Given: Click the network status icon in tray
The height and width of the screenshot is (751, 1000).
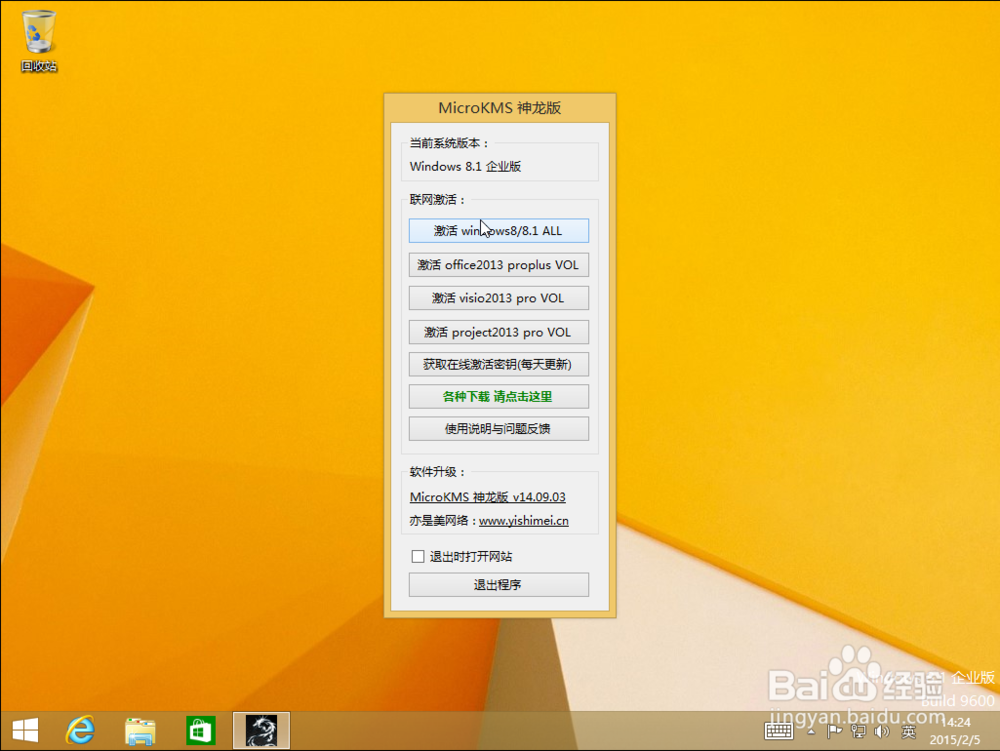Looking at the screenshot, I should tap(860, 731).
